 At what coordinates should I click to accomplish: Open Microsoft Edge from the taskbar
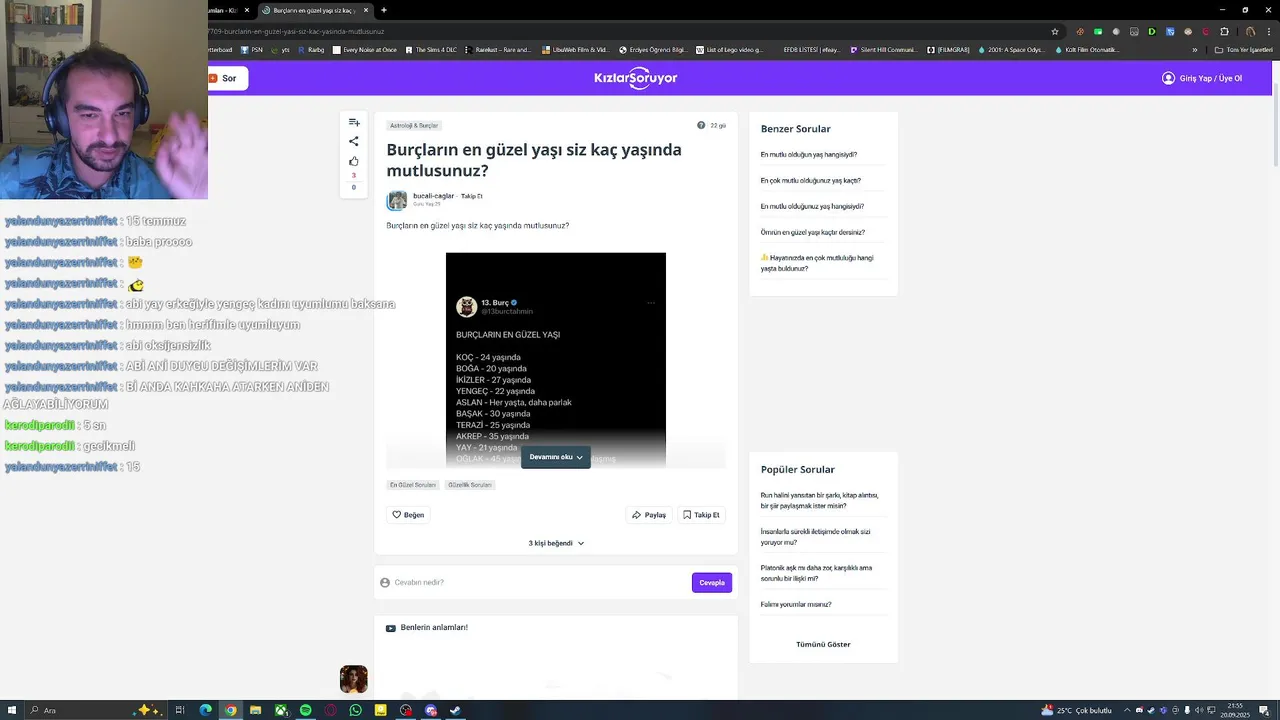tap(206, 710)
